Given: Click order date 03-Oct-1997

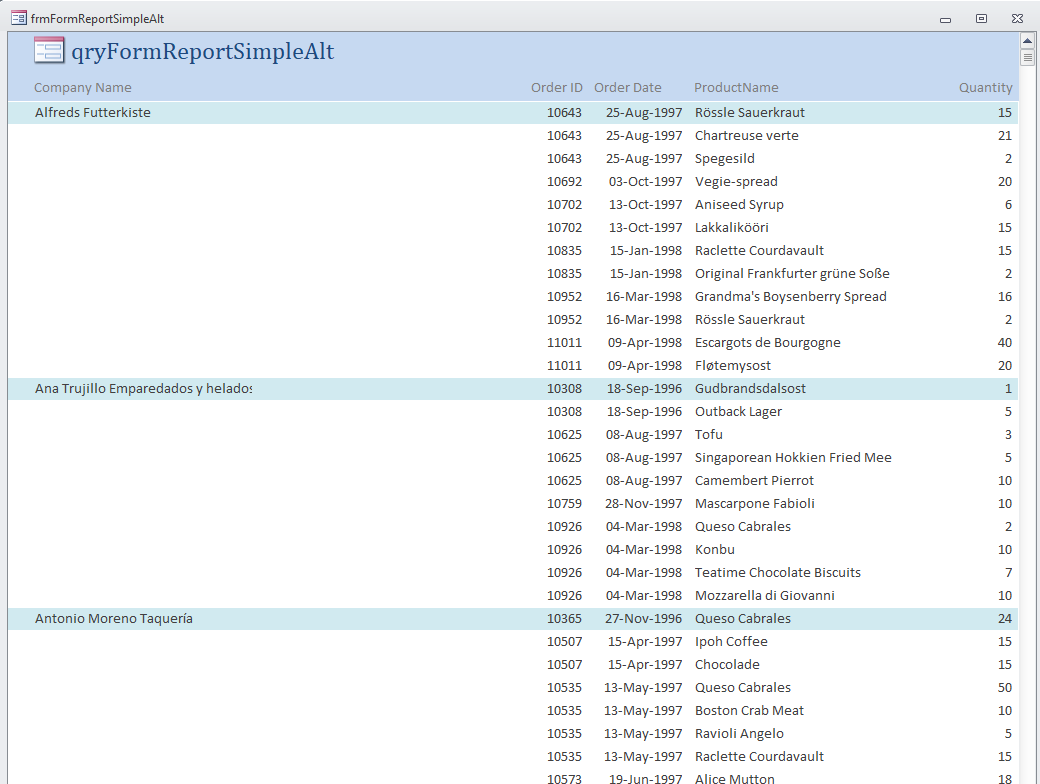Looking at the screenshot, I should point(645,182).
